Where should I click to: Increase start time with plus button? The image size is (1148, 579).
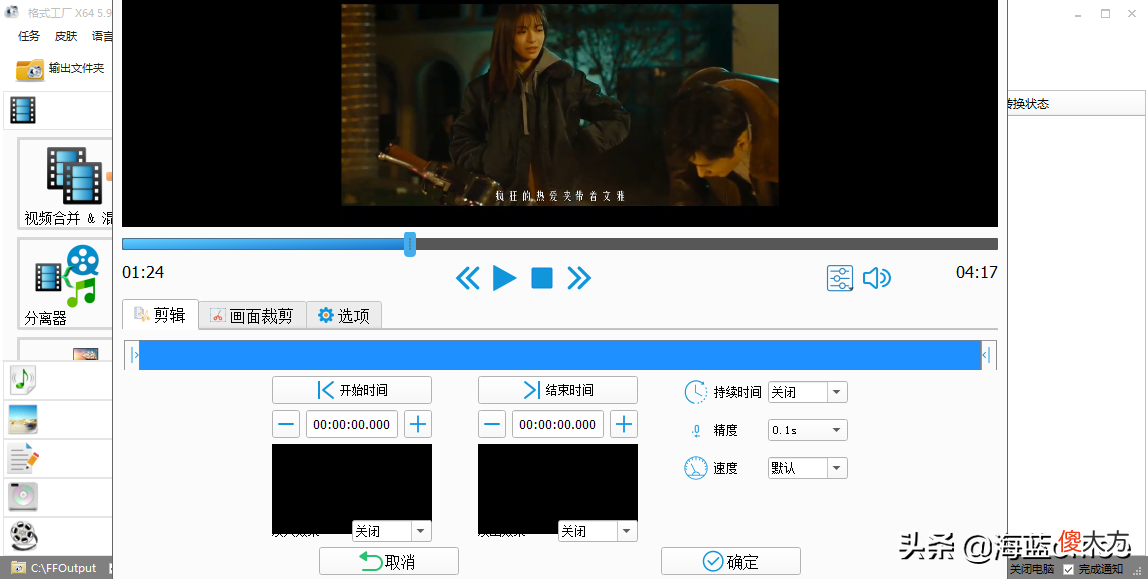(418, 425)
